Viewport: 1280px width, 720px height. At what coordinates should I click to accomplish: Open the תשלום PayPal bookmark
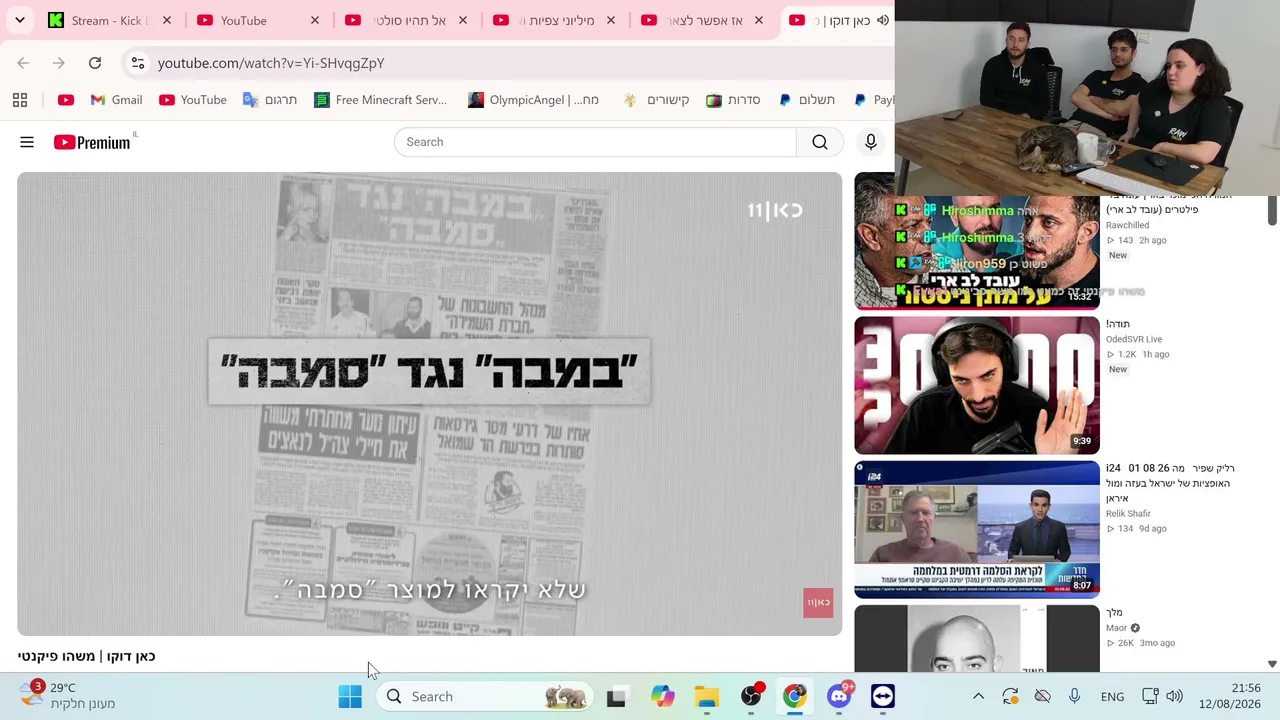pos(806,100)
